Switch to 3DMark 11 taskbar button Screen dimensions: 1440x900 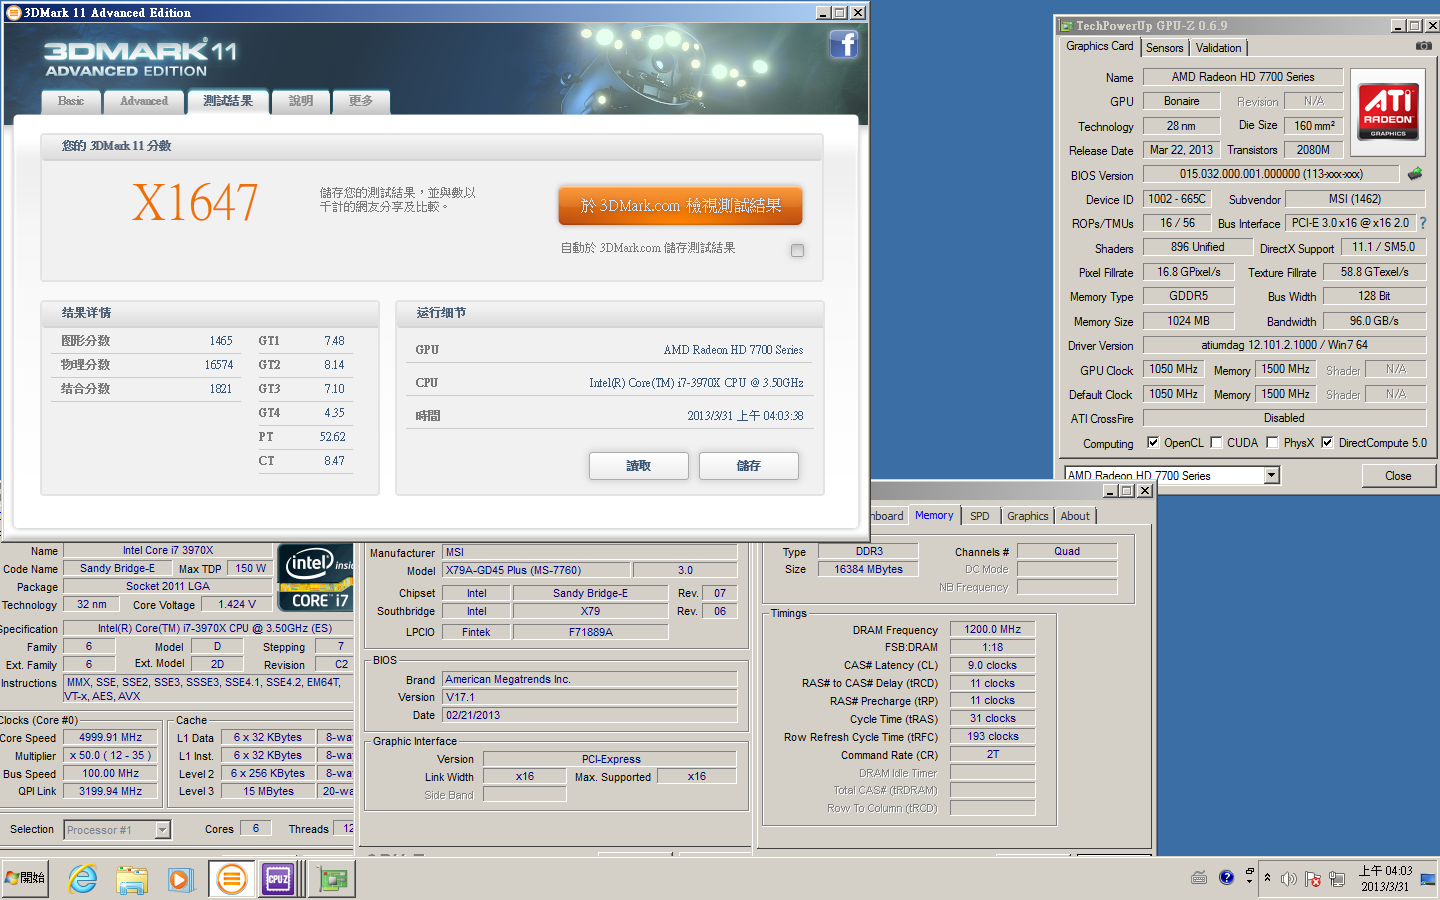tap(232, 879)
